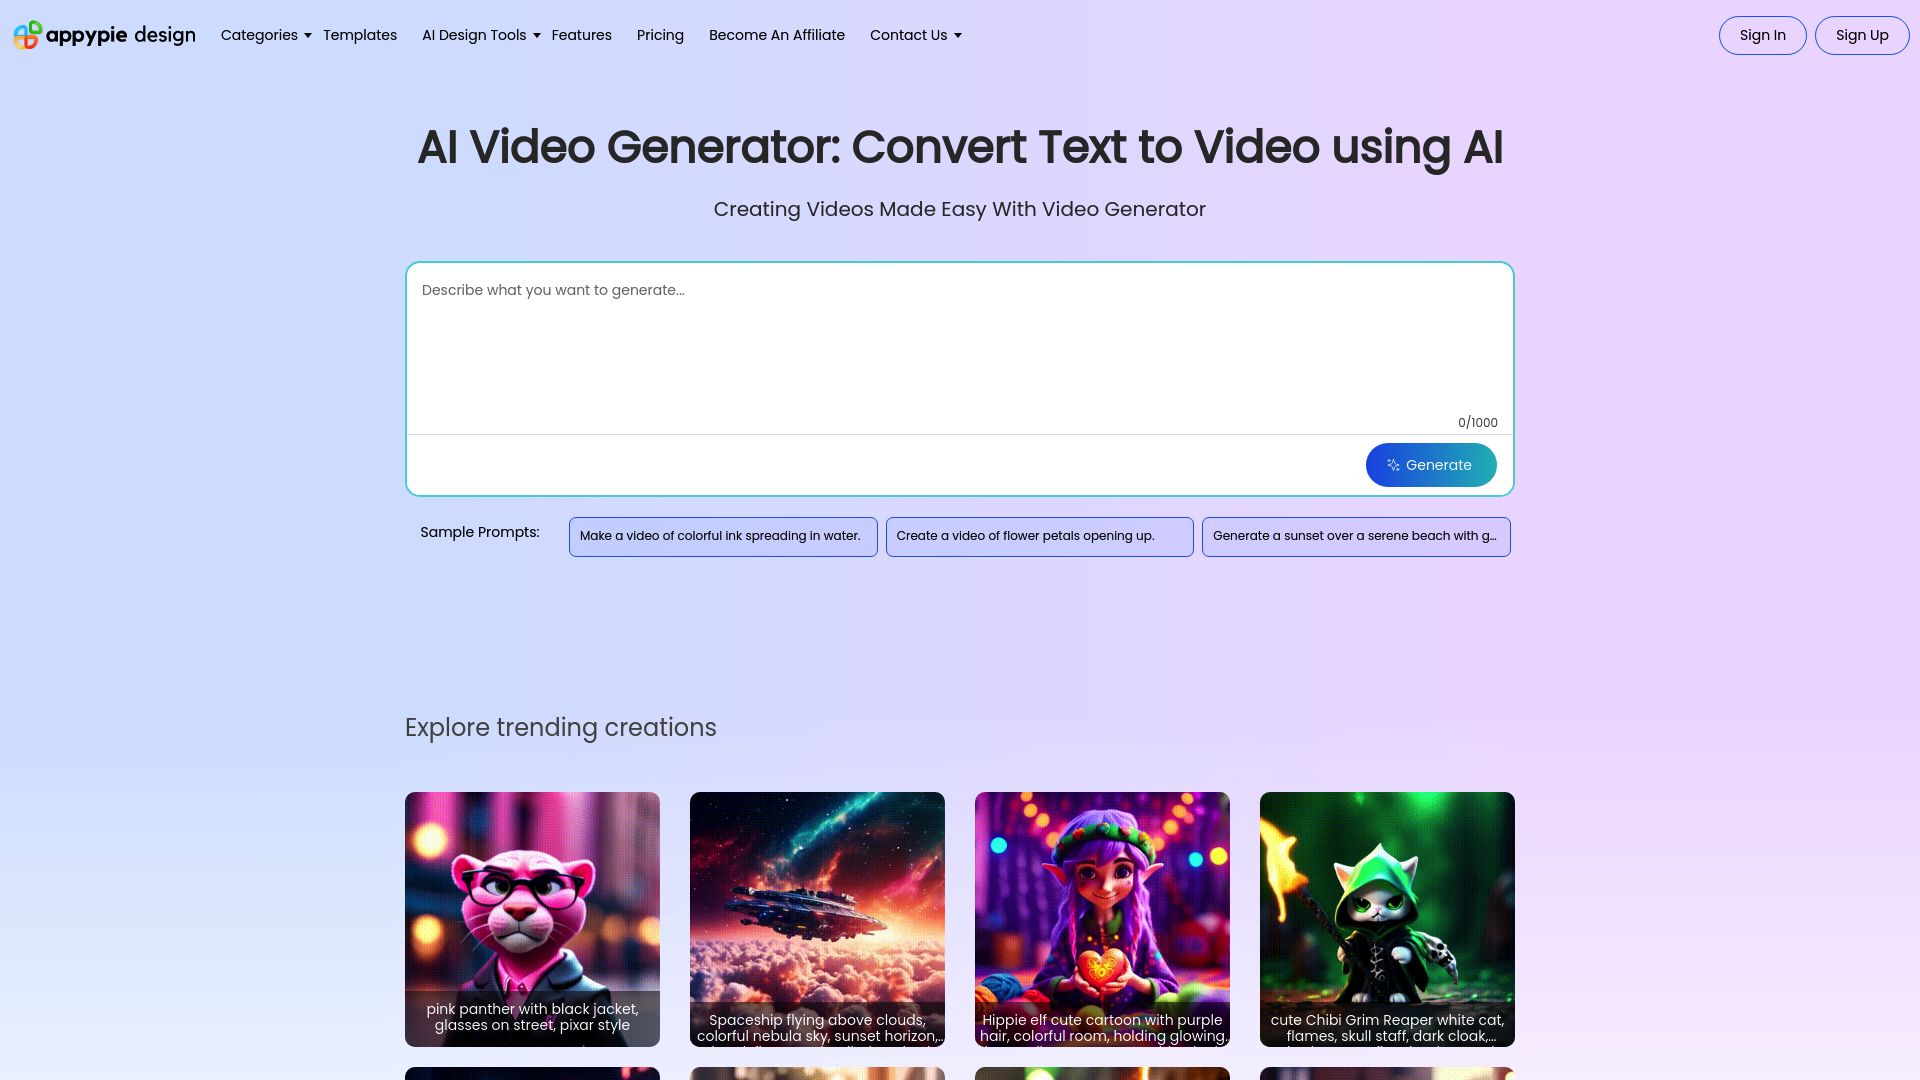Select the spaceship nebula trending creation thumbnail
Image resolution: width=1920 pixels, height=1080 pixels.
pos(816,918)
